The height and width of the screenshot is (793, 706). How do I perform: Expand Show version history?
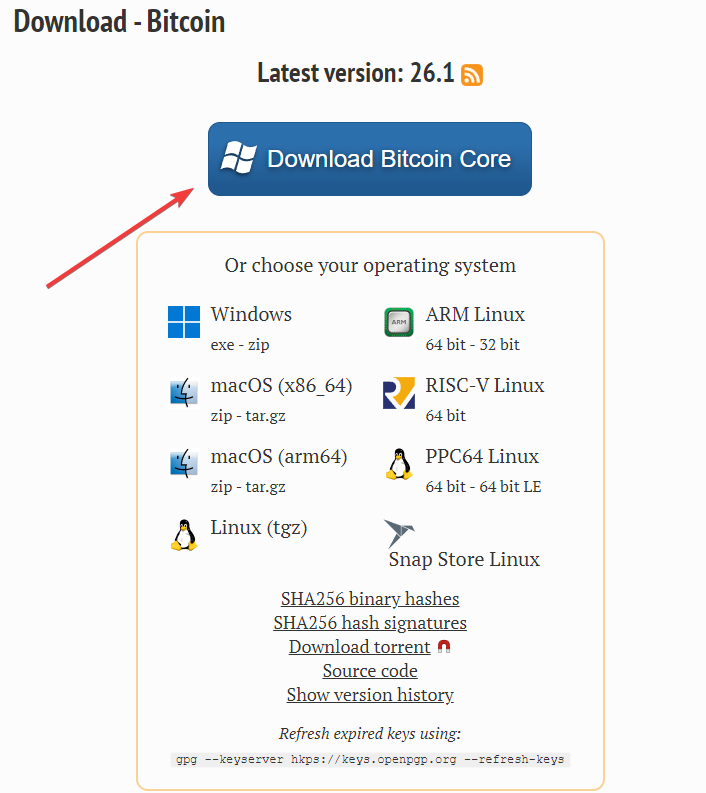[370, 695]
